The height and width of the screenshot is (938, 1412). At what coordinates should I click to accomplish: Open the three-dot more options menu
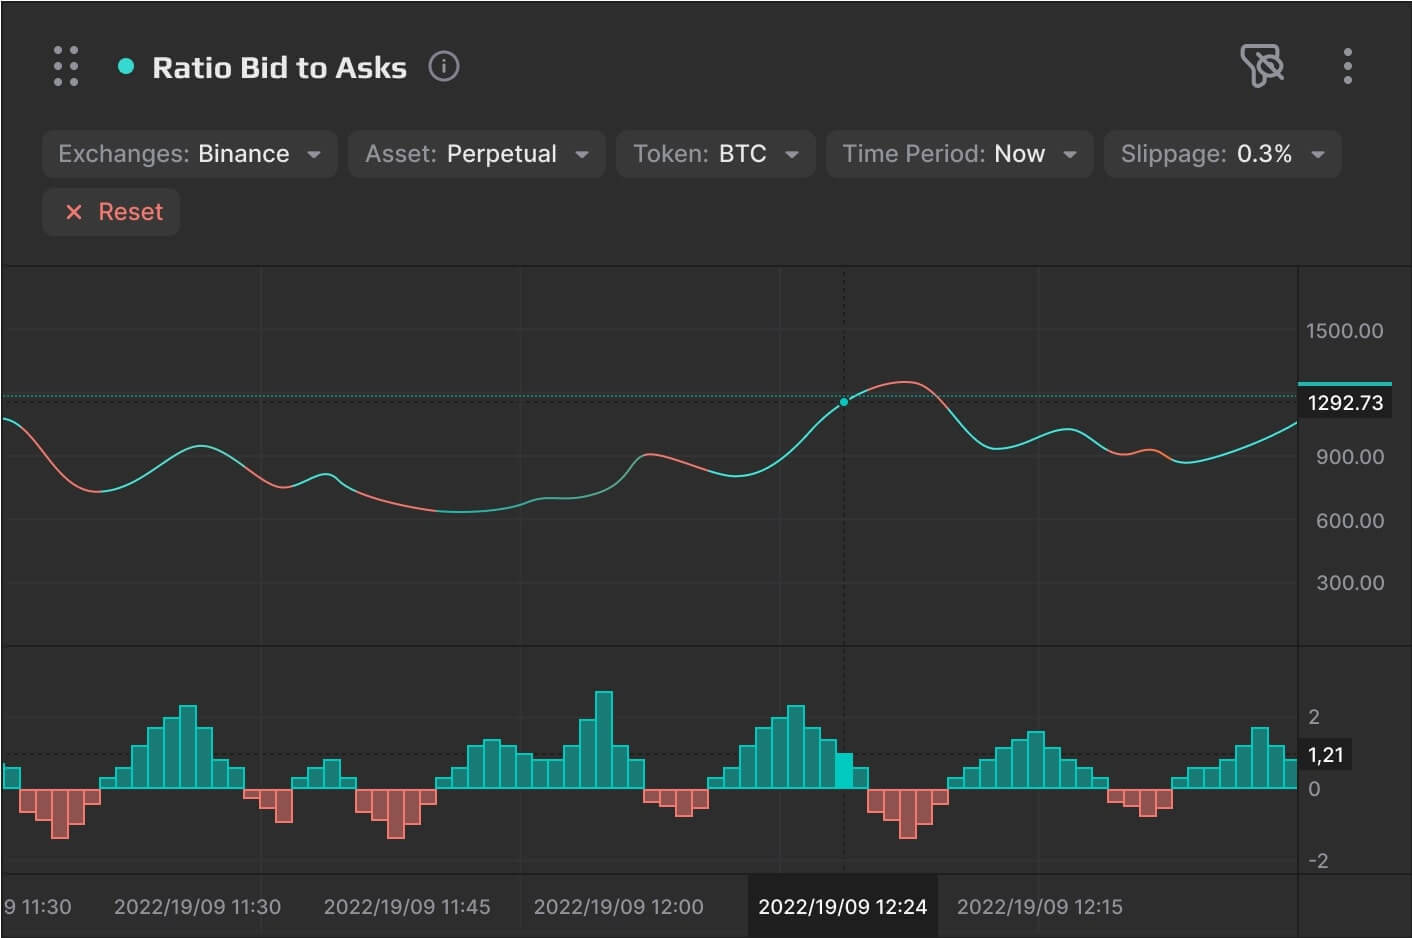click(1348, 66)
